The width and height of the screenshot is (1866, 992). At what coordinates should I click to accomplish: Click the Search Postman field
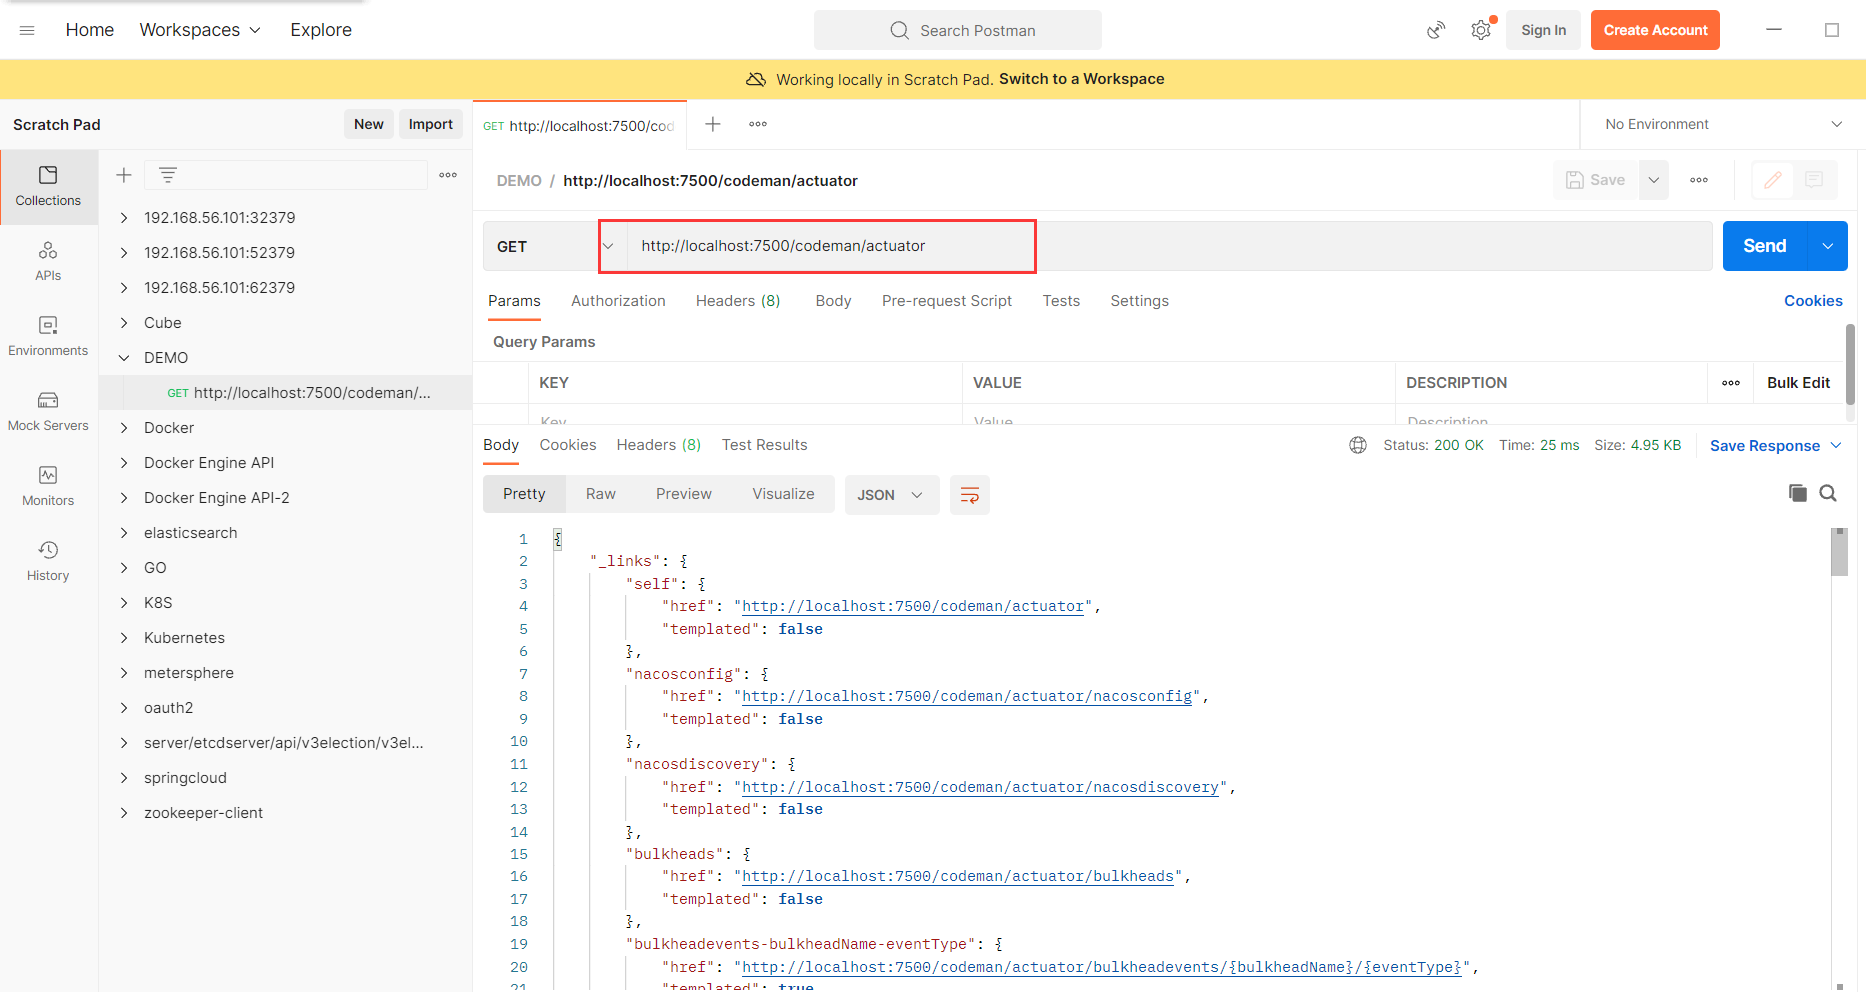click(x=958, y=30)
